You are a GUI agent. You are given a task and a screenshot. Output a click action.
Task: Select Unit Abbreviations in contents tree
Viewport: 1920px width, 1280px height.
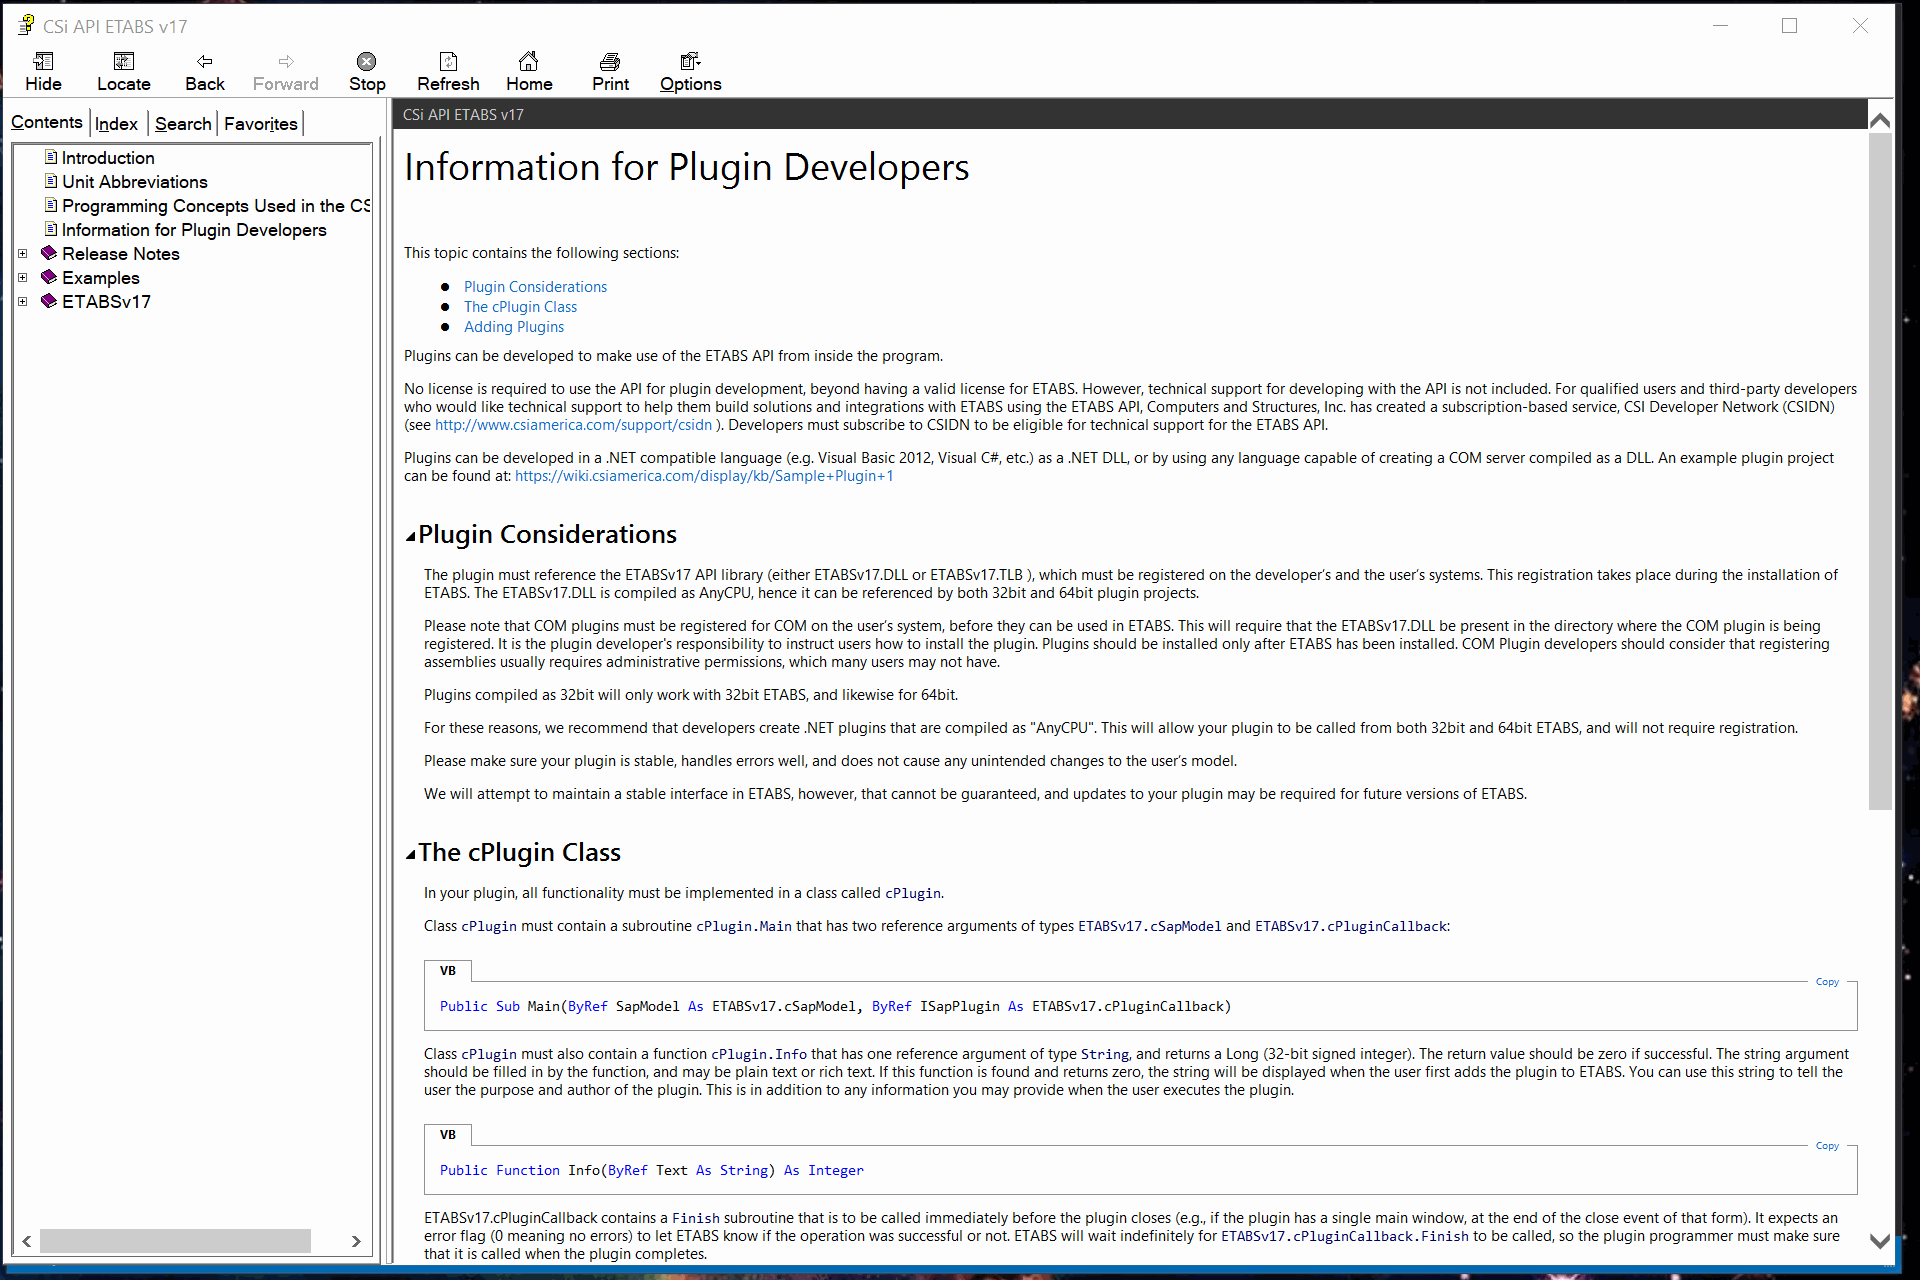(x=134, y=182)
